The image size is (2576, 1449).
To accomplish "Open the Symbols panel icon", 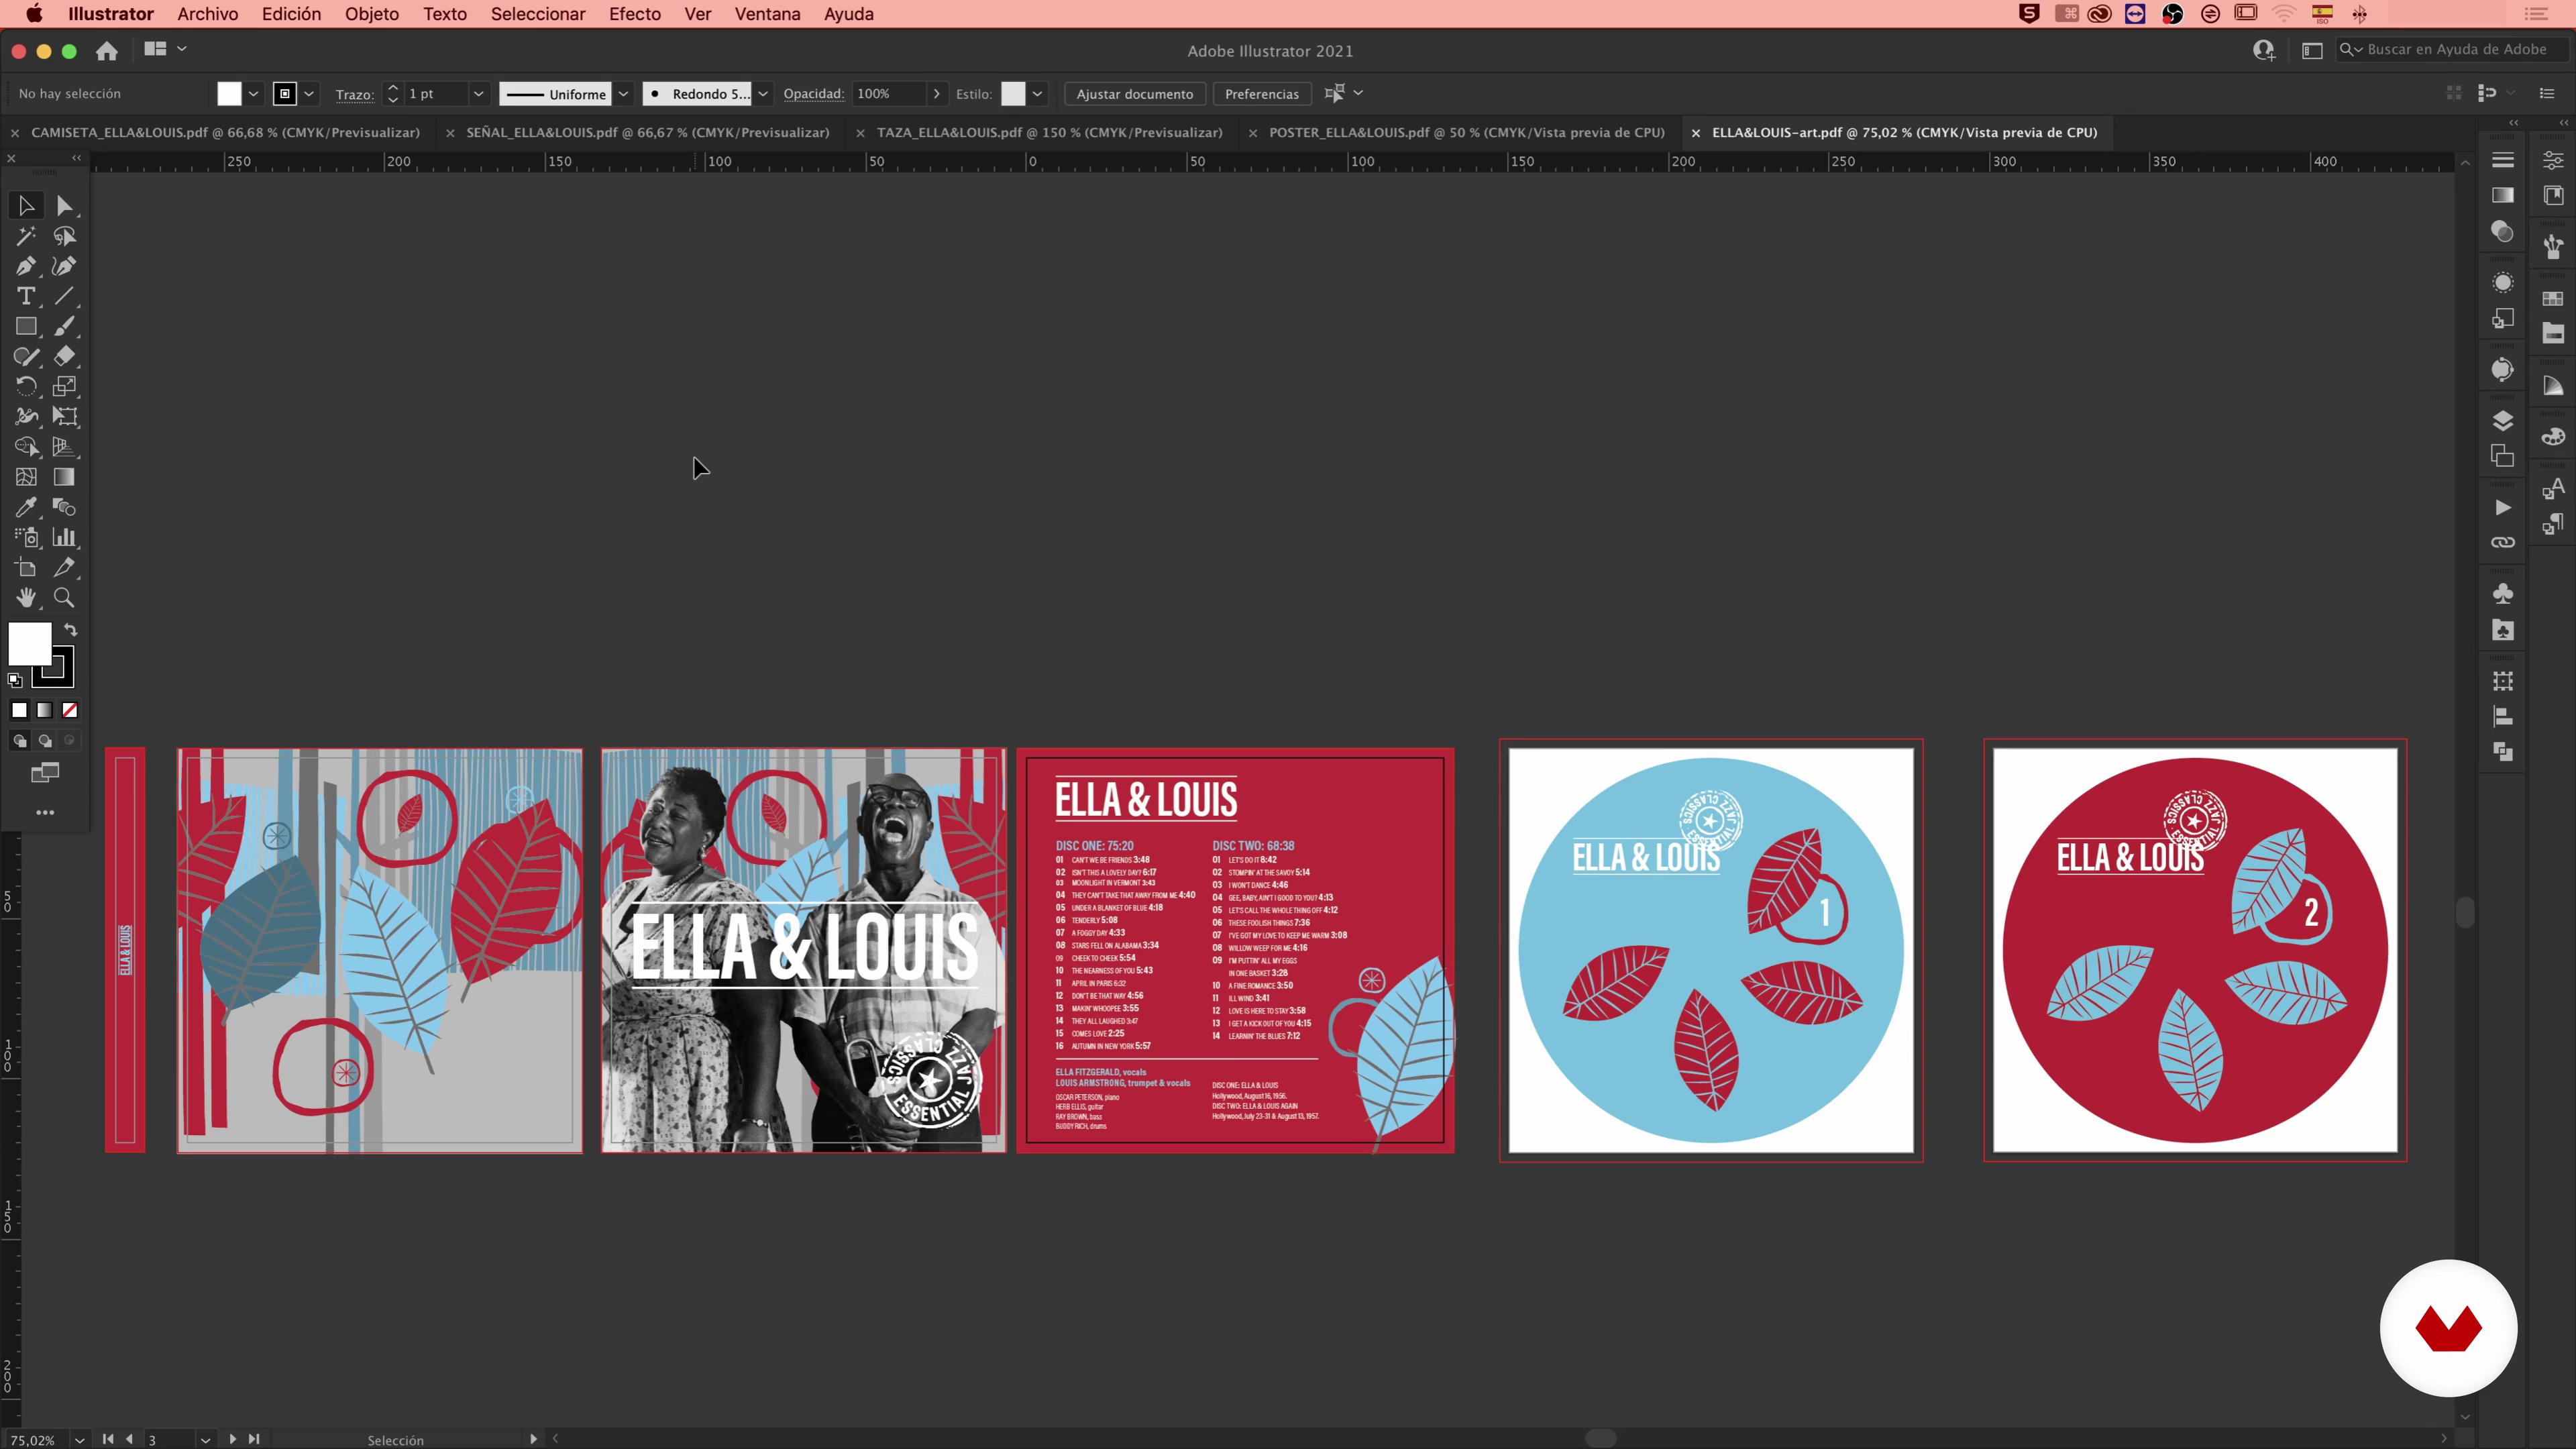I will (2502, 593).
